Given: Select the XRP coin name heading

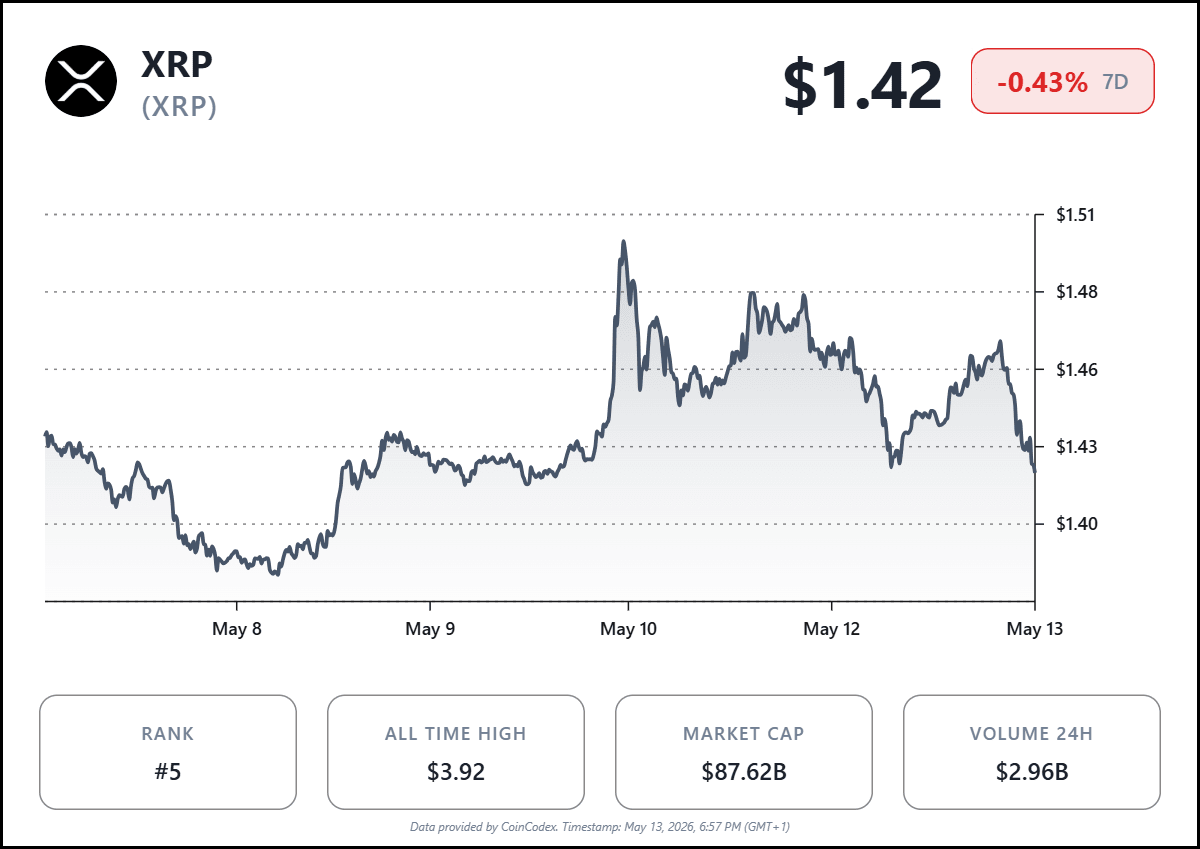Looking at the screenshot, I should point(177,65).
